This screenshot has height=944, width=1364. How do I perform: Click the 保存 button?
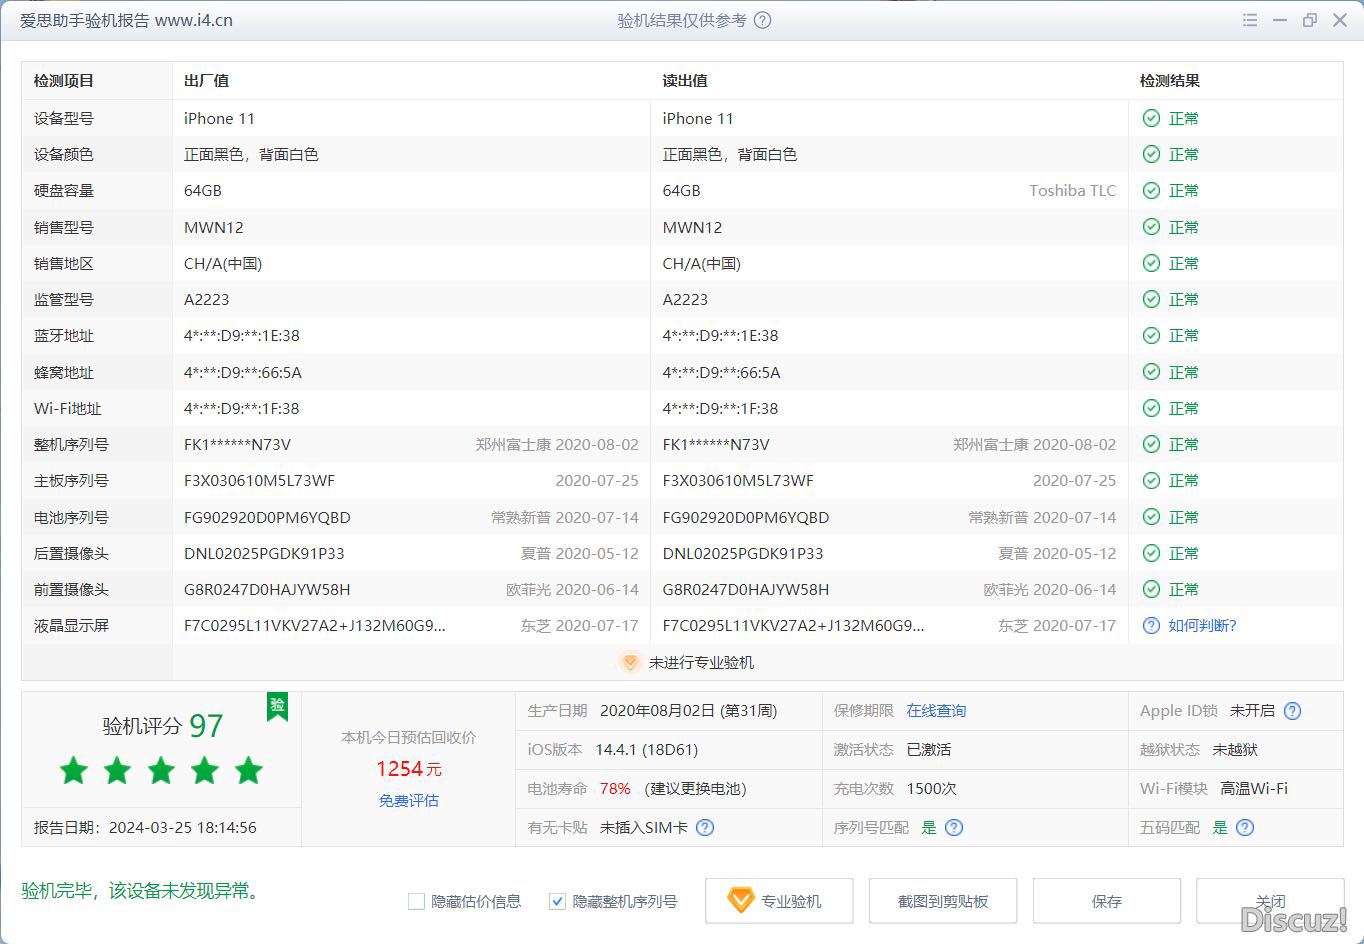[1107, 901]
